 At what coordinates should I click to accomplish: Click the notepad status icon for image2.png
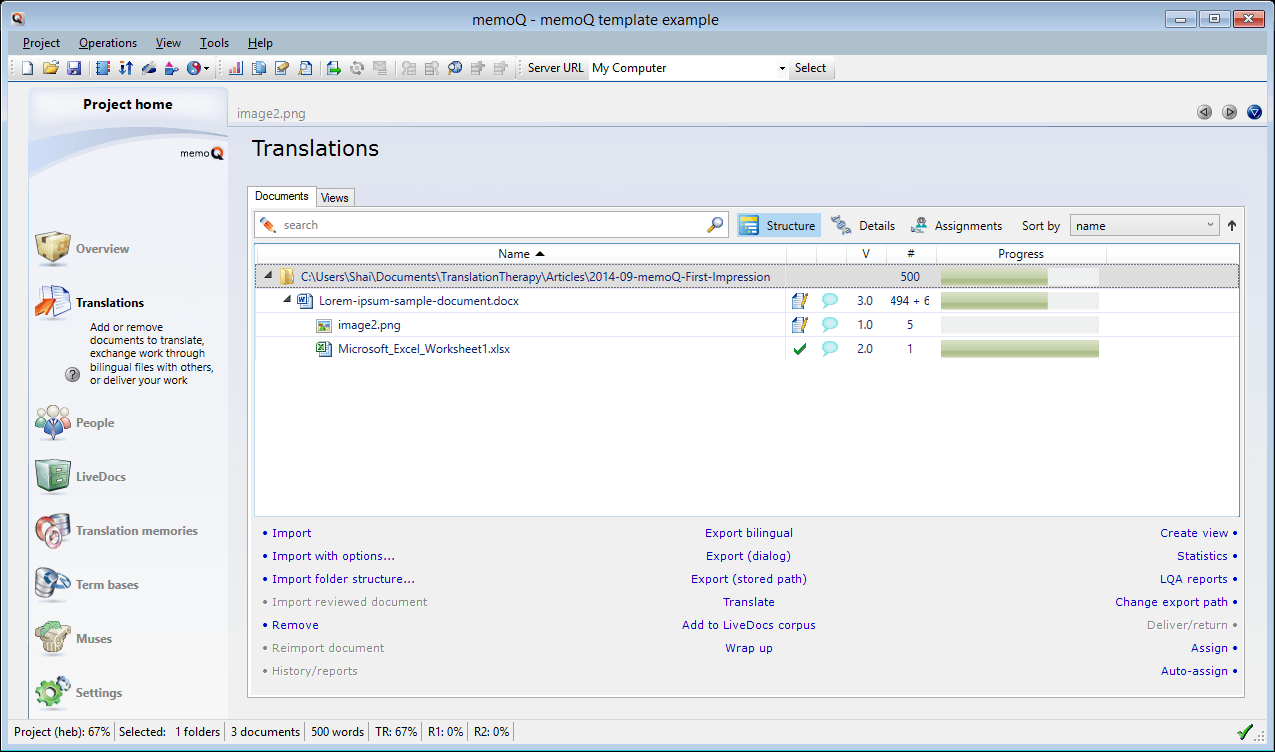click(800, 325)
